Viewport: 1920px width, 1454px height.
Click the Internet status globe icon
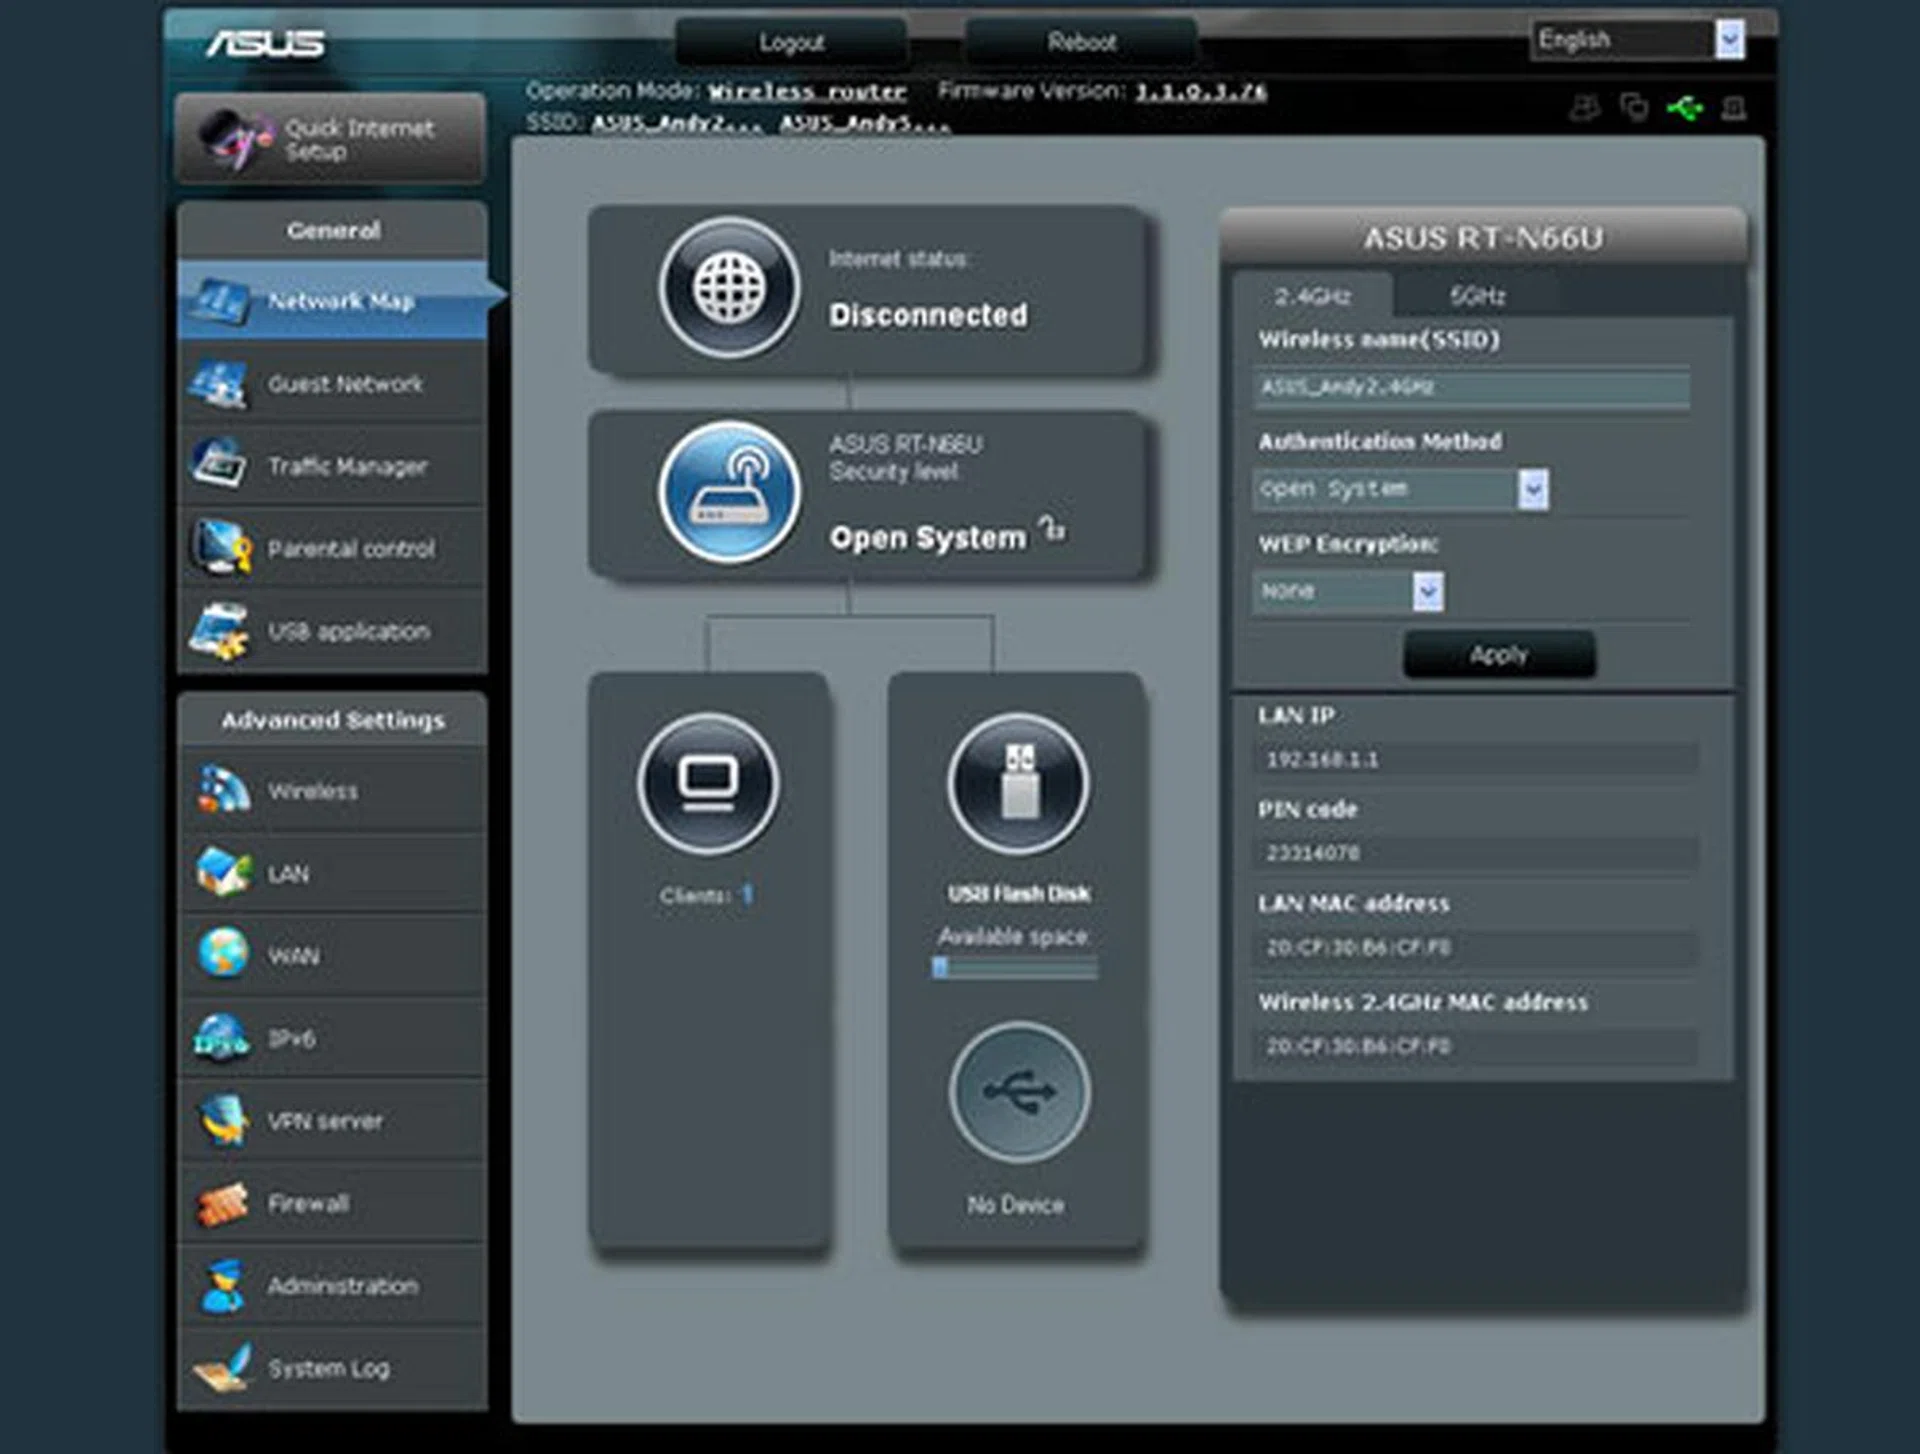click(x=729, y=288)
